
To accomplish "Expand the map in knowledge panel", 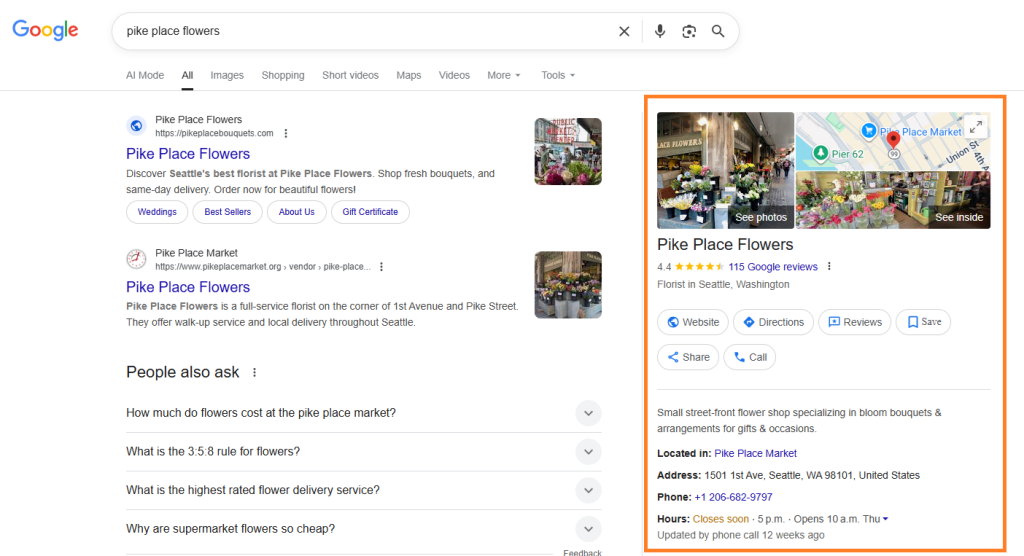I will 976,125.
